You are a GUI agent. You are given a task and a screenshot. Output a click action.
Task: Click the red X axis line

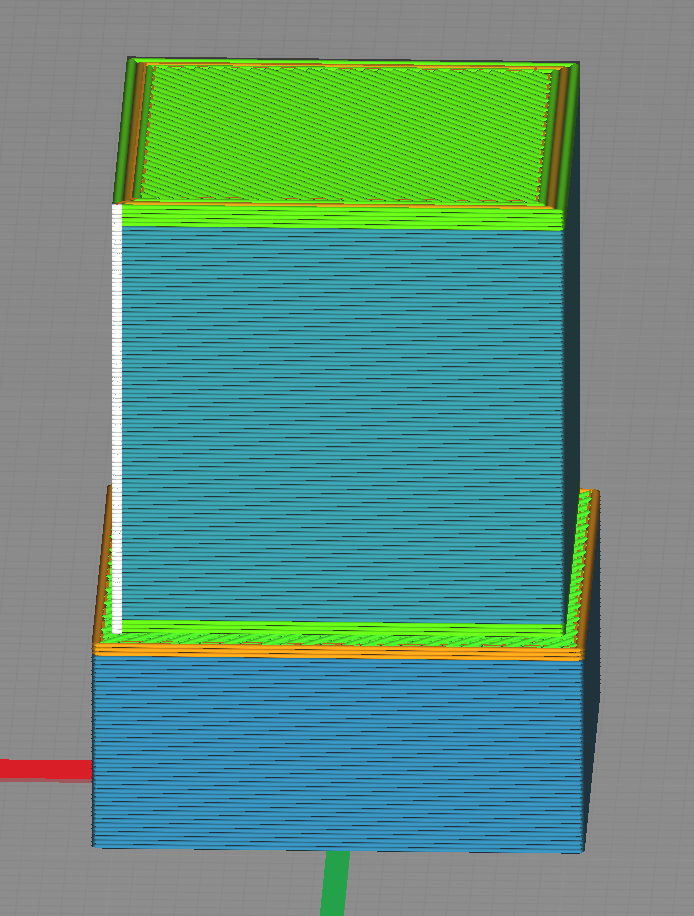(46, 769)
